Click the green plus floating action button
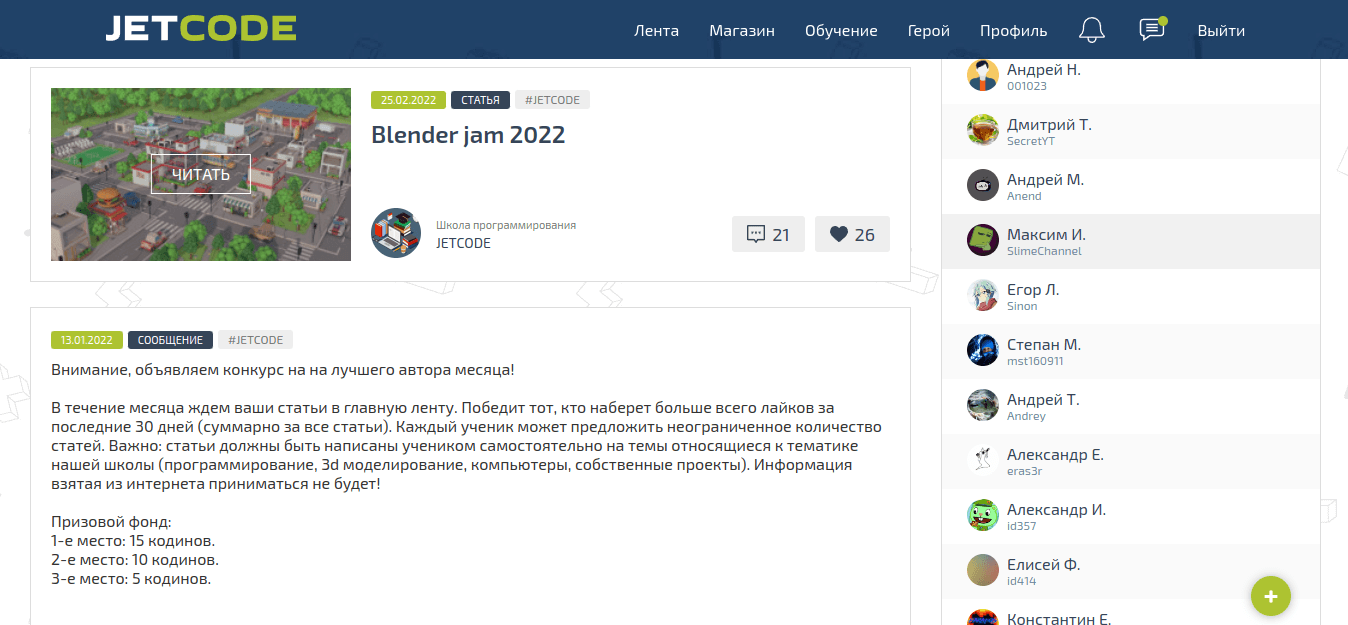Viewport: 1348px width, 625px height. coord(1270,596)
